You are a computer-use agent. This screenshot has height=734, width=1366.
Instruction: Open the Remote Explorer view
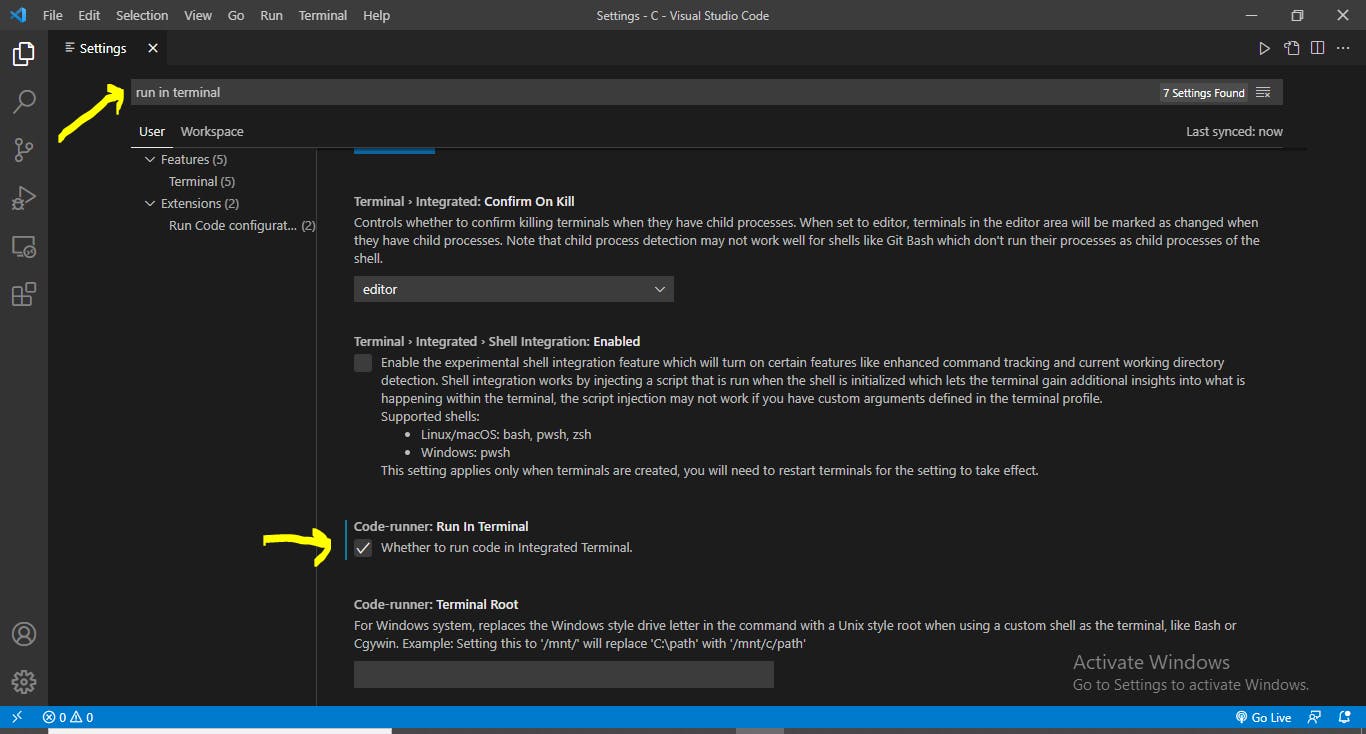click(24, 246)
